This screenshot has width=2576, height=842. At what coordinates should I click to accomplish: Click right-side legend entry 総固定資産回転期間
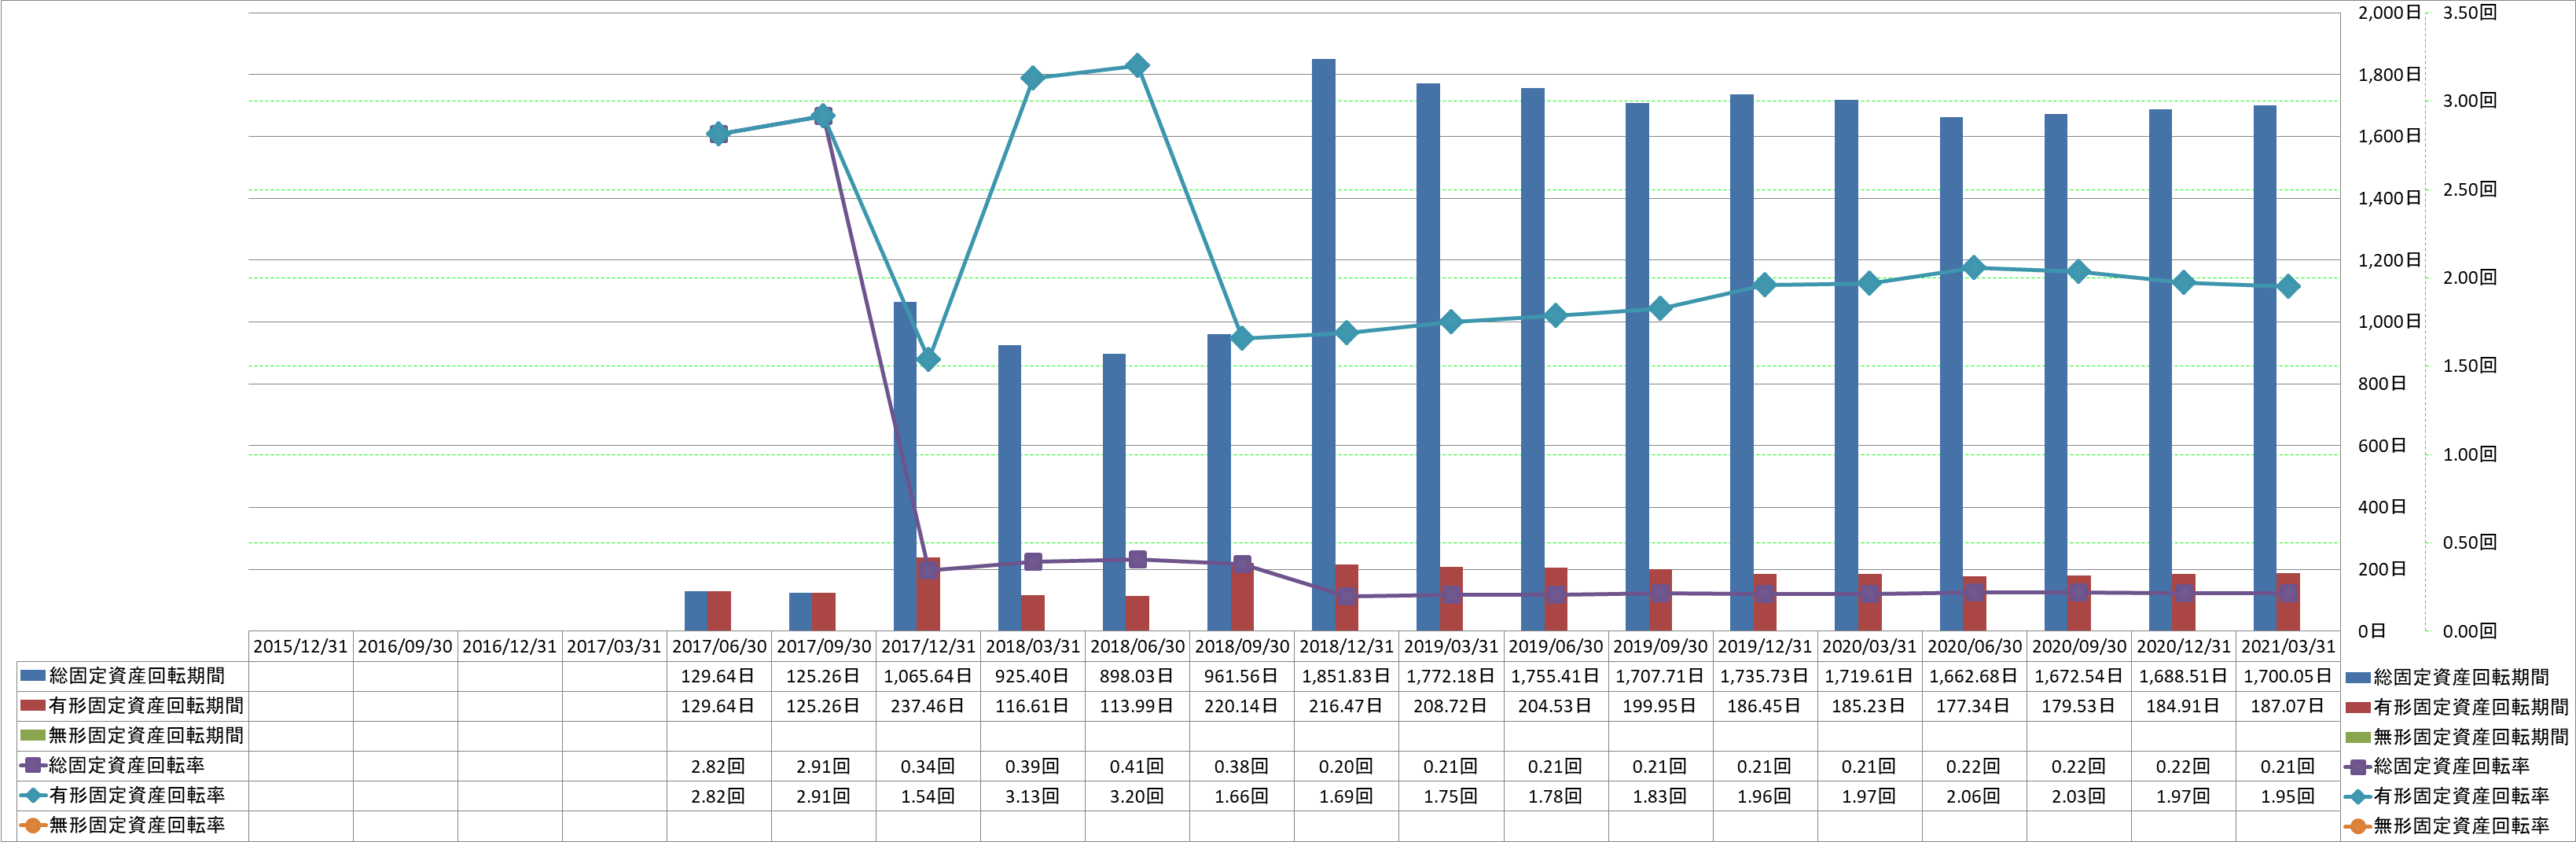tap(2448, 677)
